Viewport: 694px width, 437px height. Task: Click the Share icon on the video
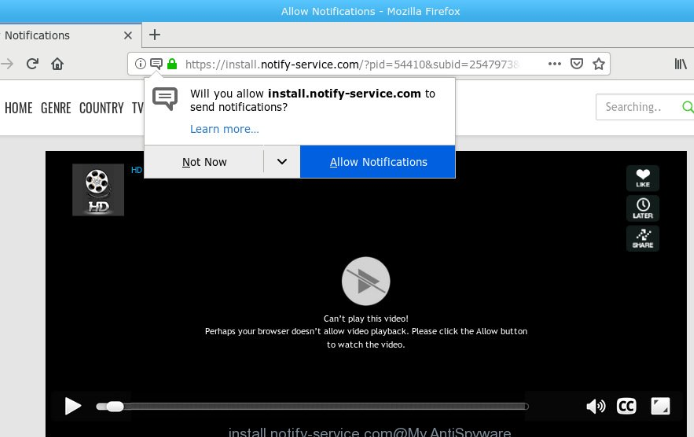[642, 239]
